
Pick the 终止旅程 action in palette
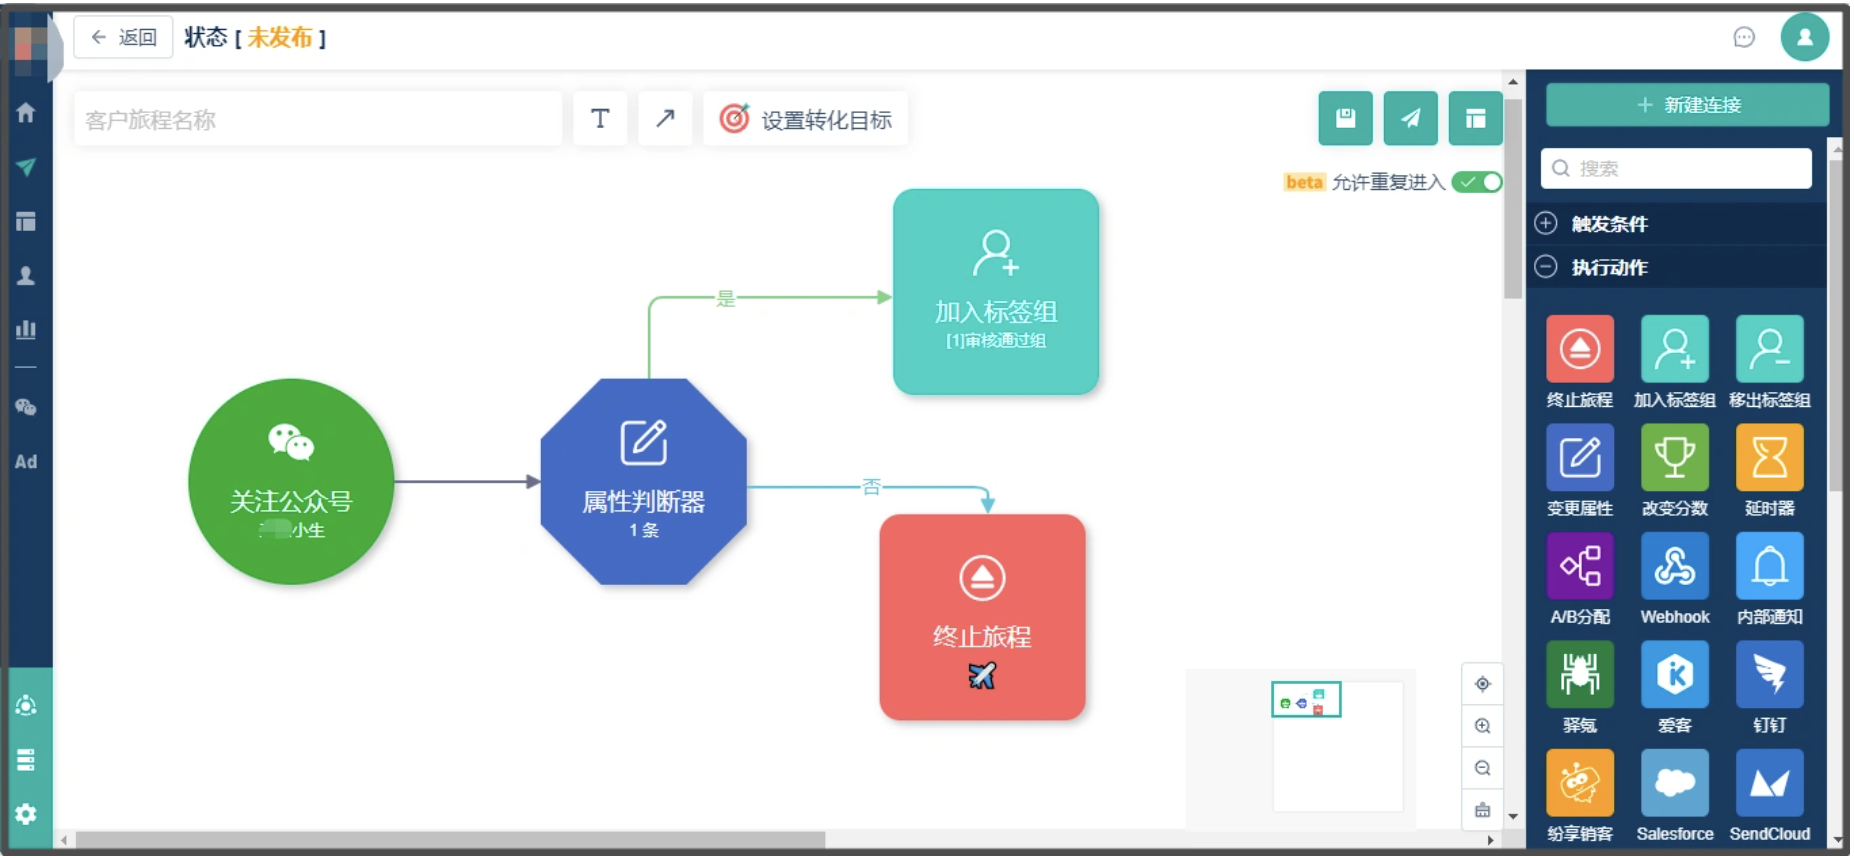[1580, 349]
